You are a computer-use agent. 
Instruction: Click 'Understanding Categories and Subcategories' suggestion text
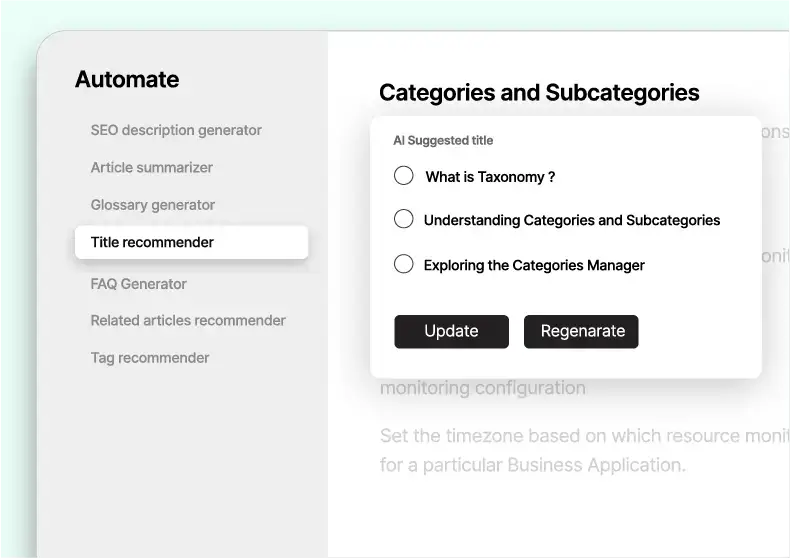click(572, 220)
